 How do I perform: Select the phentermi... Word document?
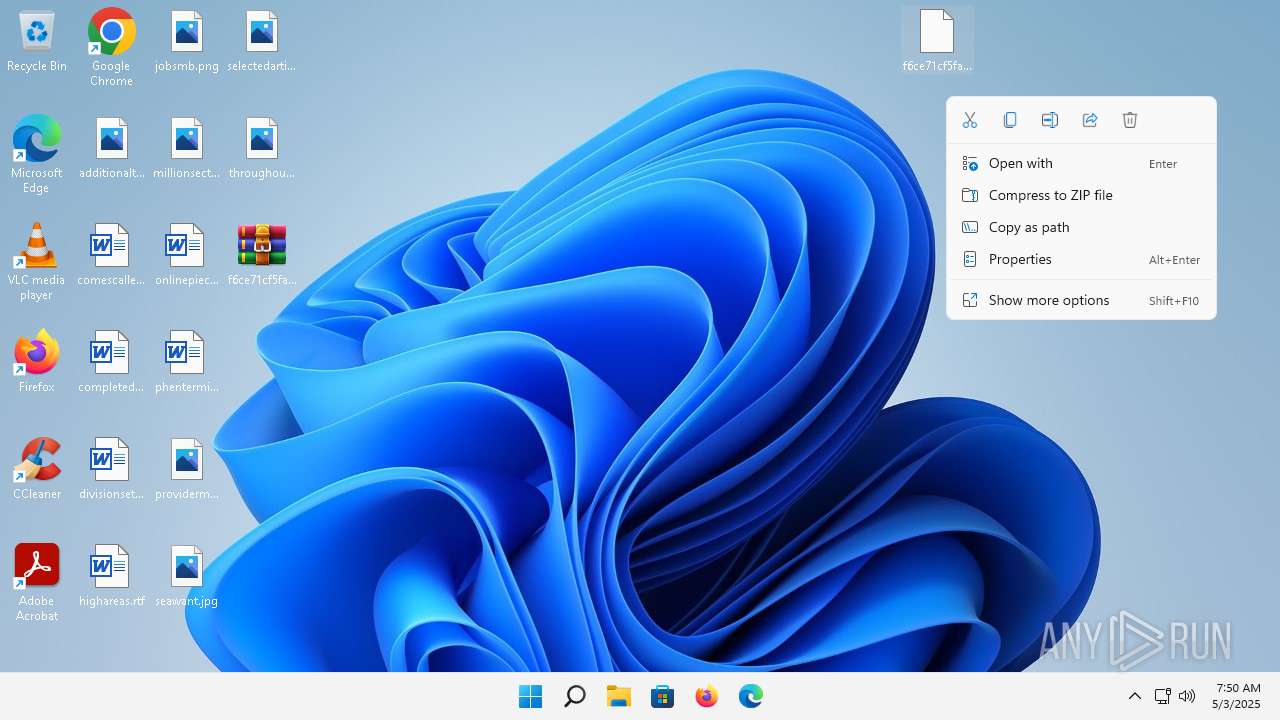(x=187, y=362)
